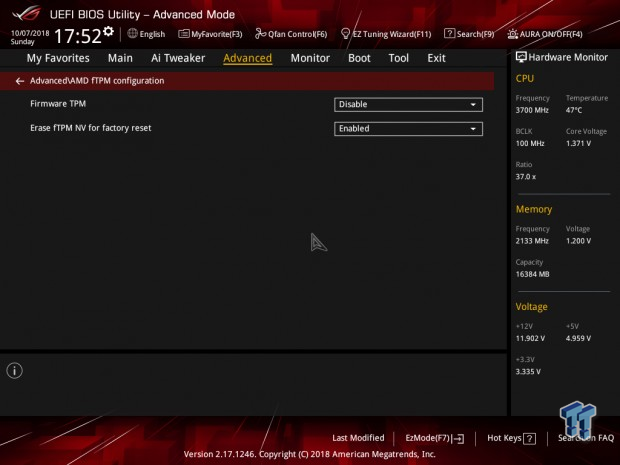Click the ROG logo at top left

[x=26, y=13]
